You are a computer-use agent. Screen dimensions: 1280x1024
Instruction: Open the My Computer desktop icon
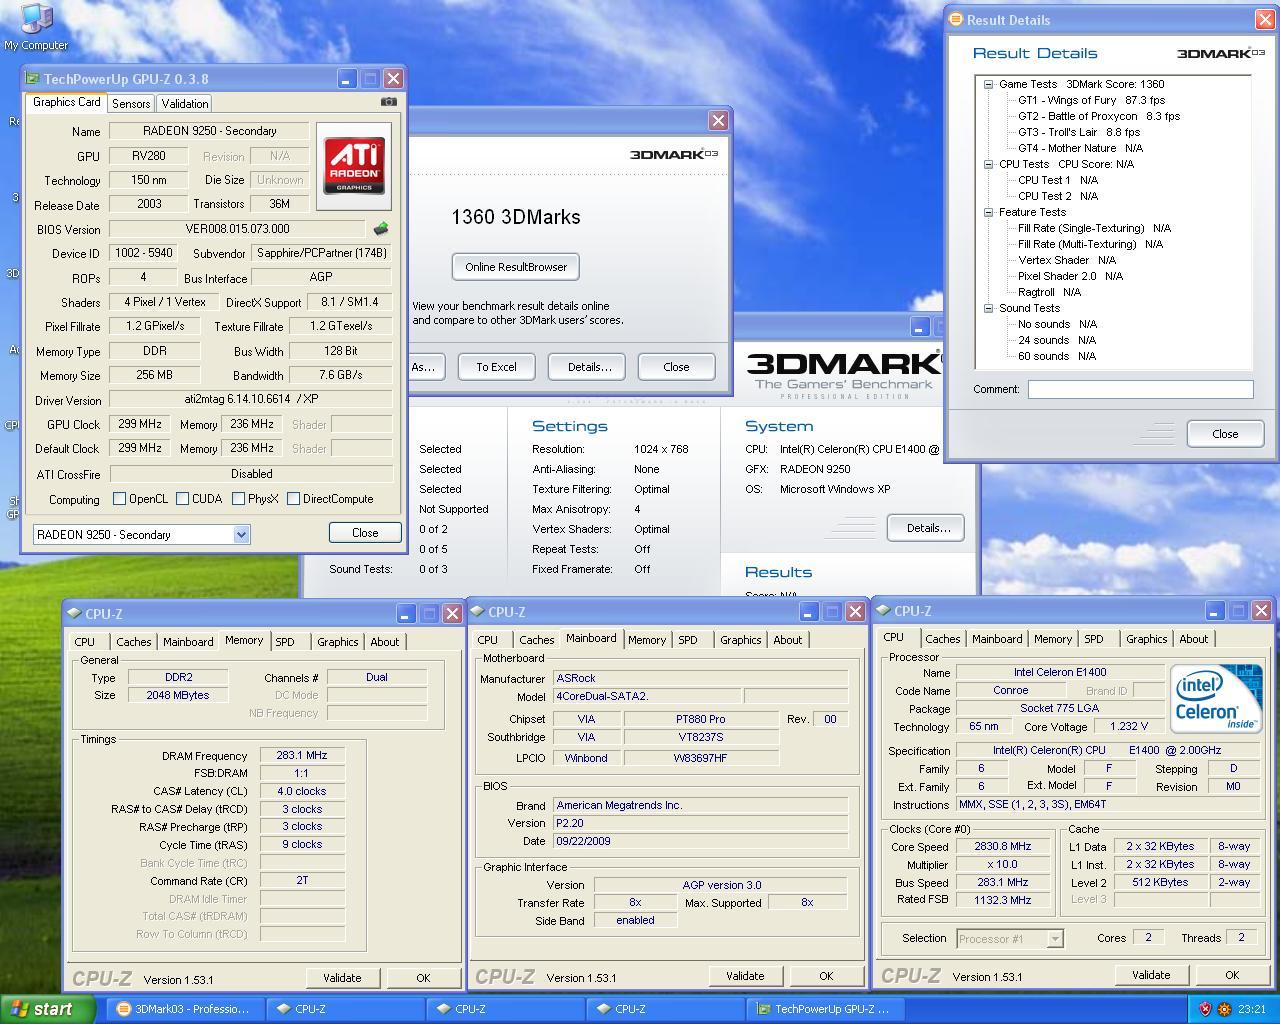coord(36,27)
